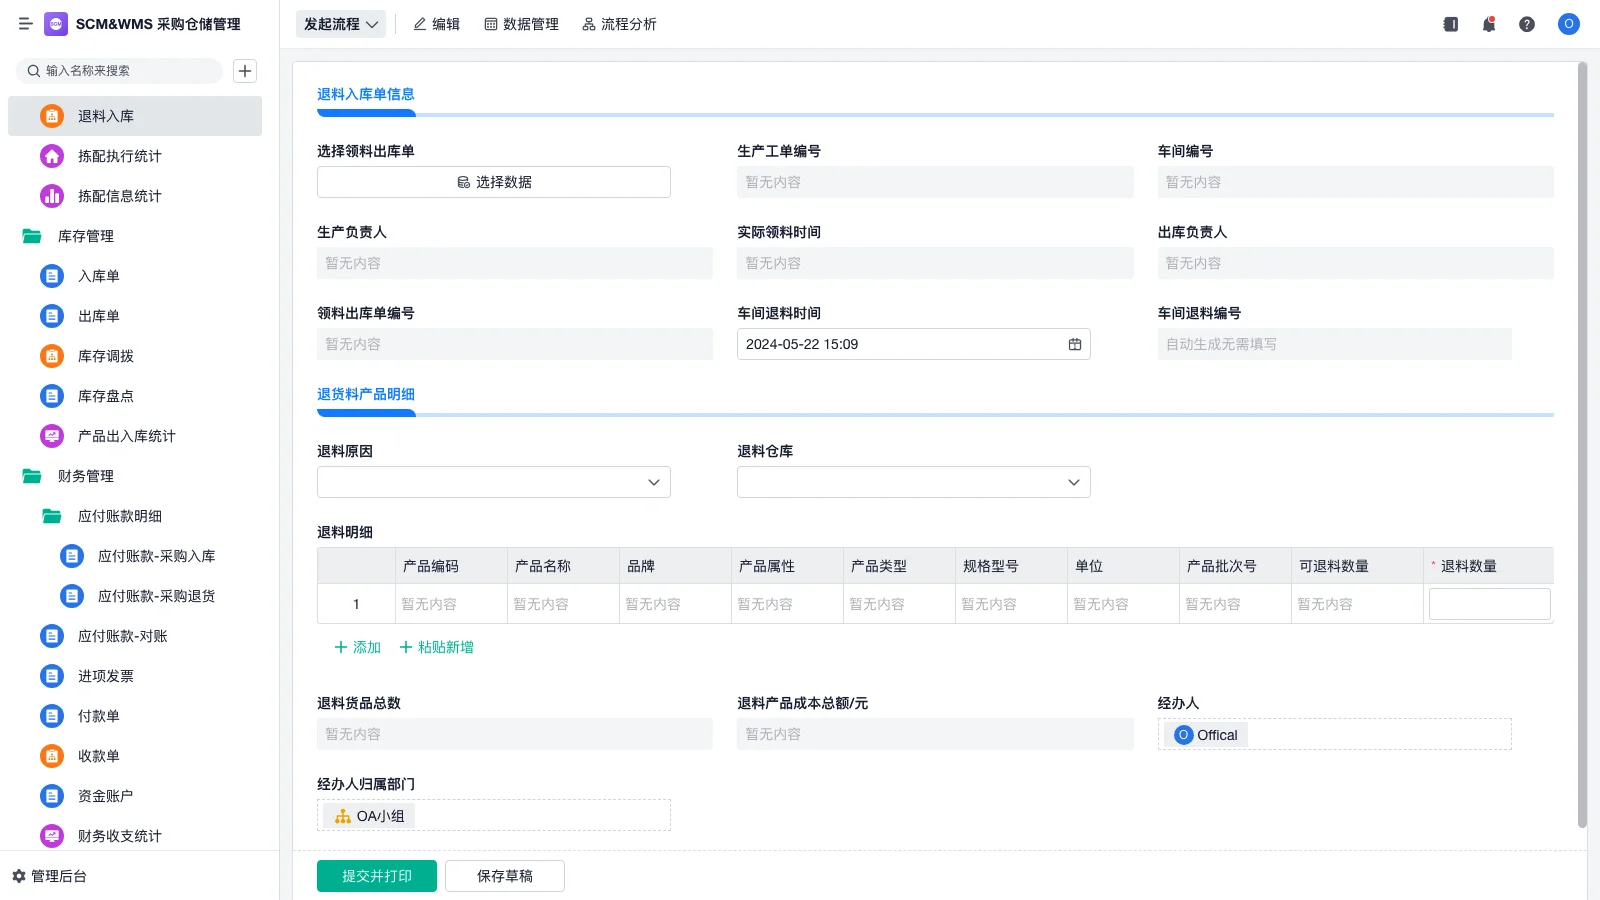Viewport: 1600px width, 900px height.
Task: Select the 退料入库单信息 section tab
Action: click(366, 94)
